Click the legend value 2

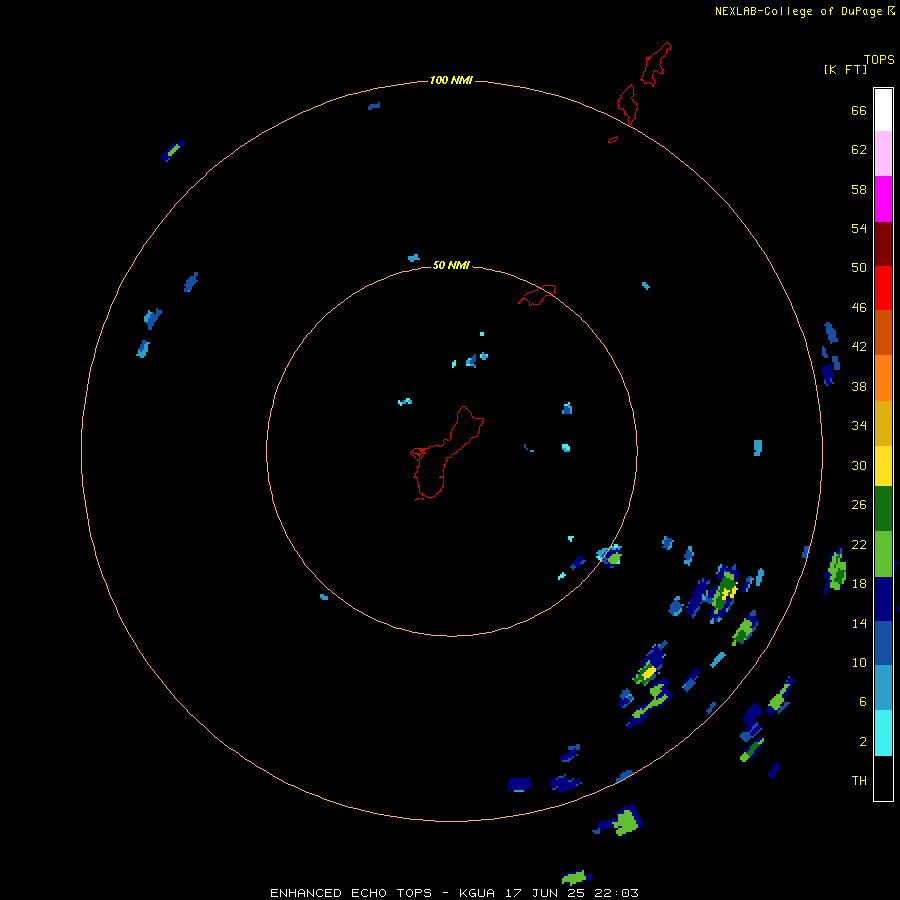click(863, 742)
